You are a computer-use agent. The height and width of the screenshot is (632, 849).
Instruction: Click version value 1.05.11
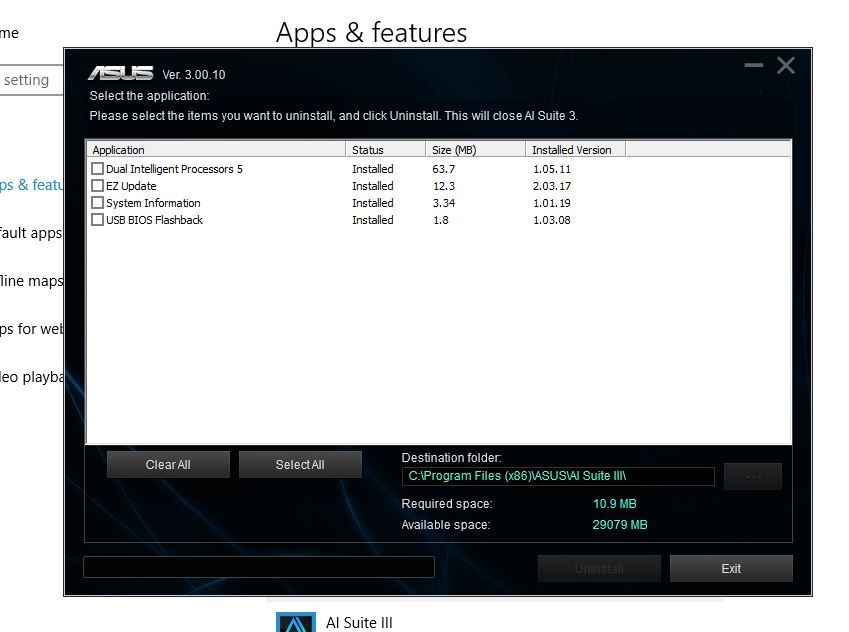coord(552,169)
